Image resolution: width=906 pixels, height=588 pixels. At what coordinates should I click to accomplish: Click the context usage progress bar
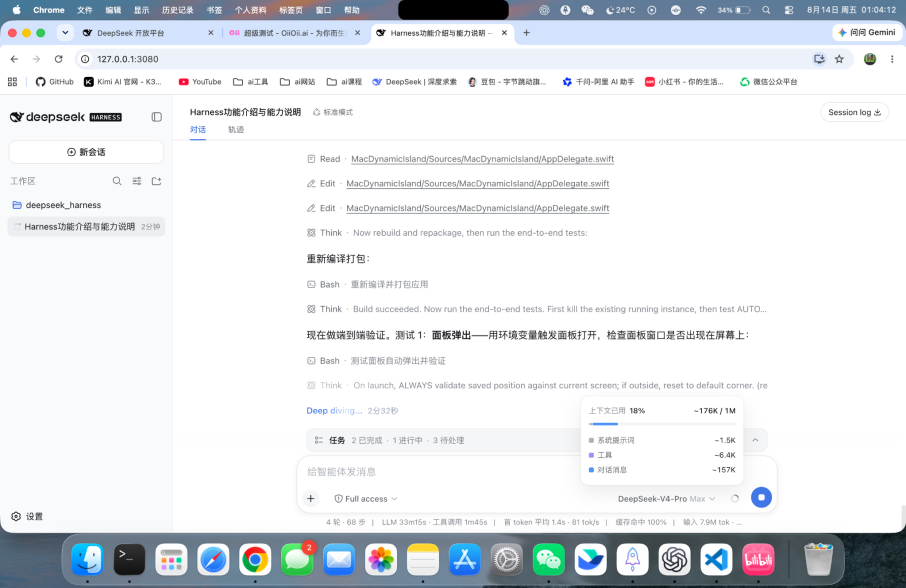[662, 424]
